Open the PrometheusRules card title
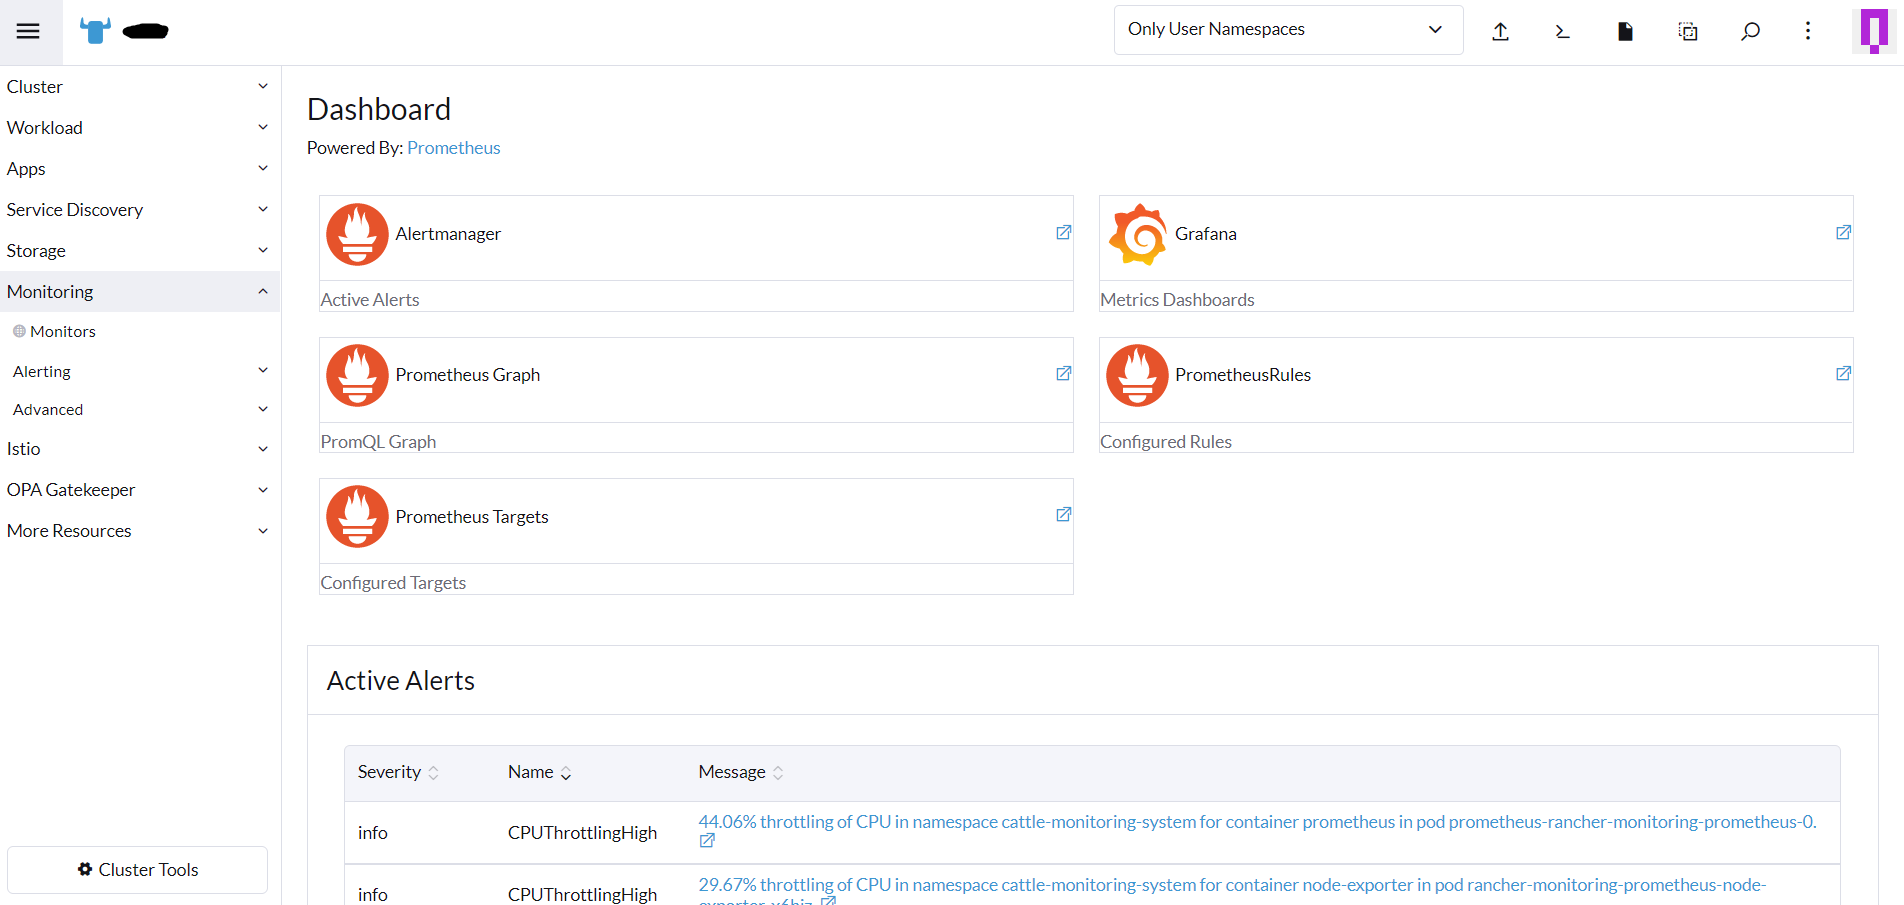Screen dimensions: 1904x905 pos(1243,375)
